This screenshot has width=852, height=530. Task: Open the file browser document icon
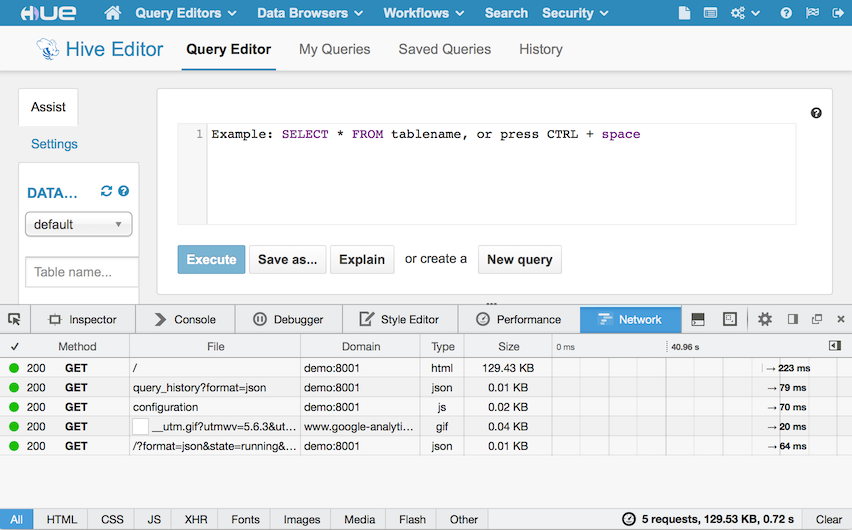tap(684, 13)
